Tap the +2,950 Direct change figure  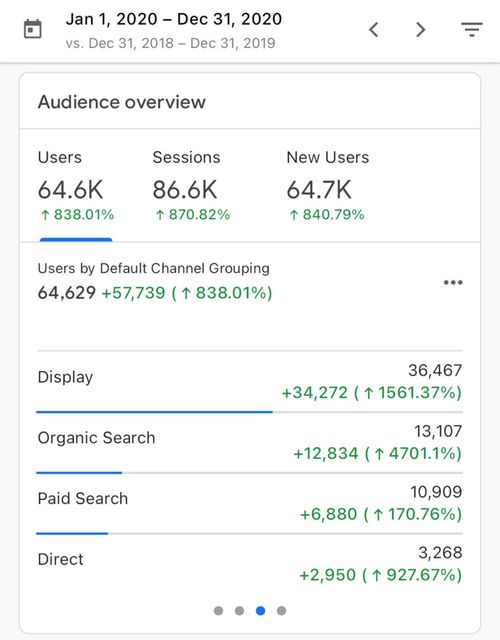327,575
